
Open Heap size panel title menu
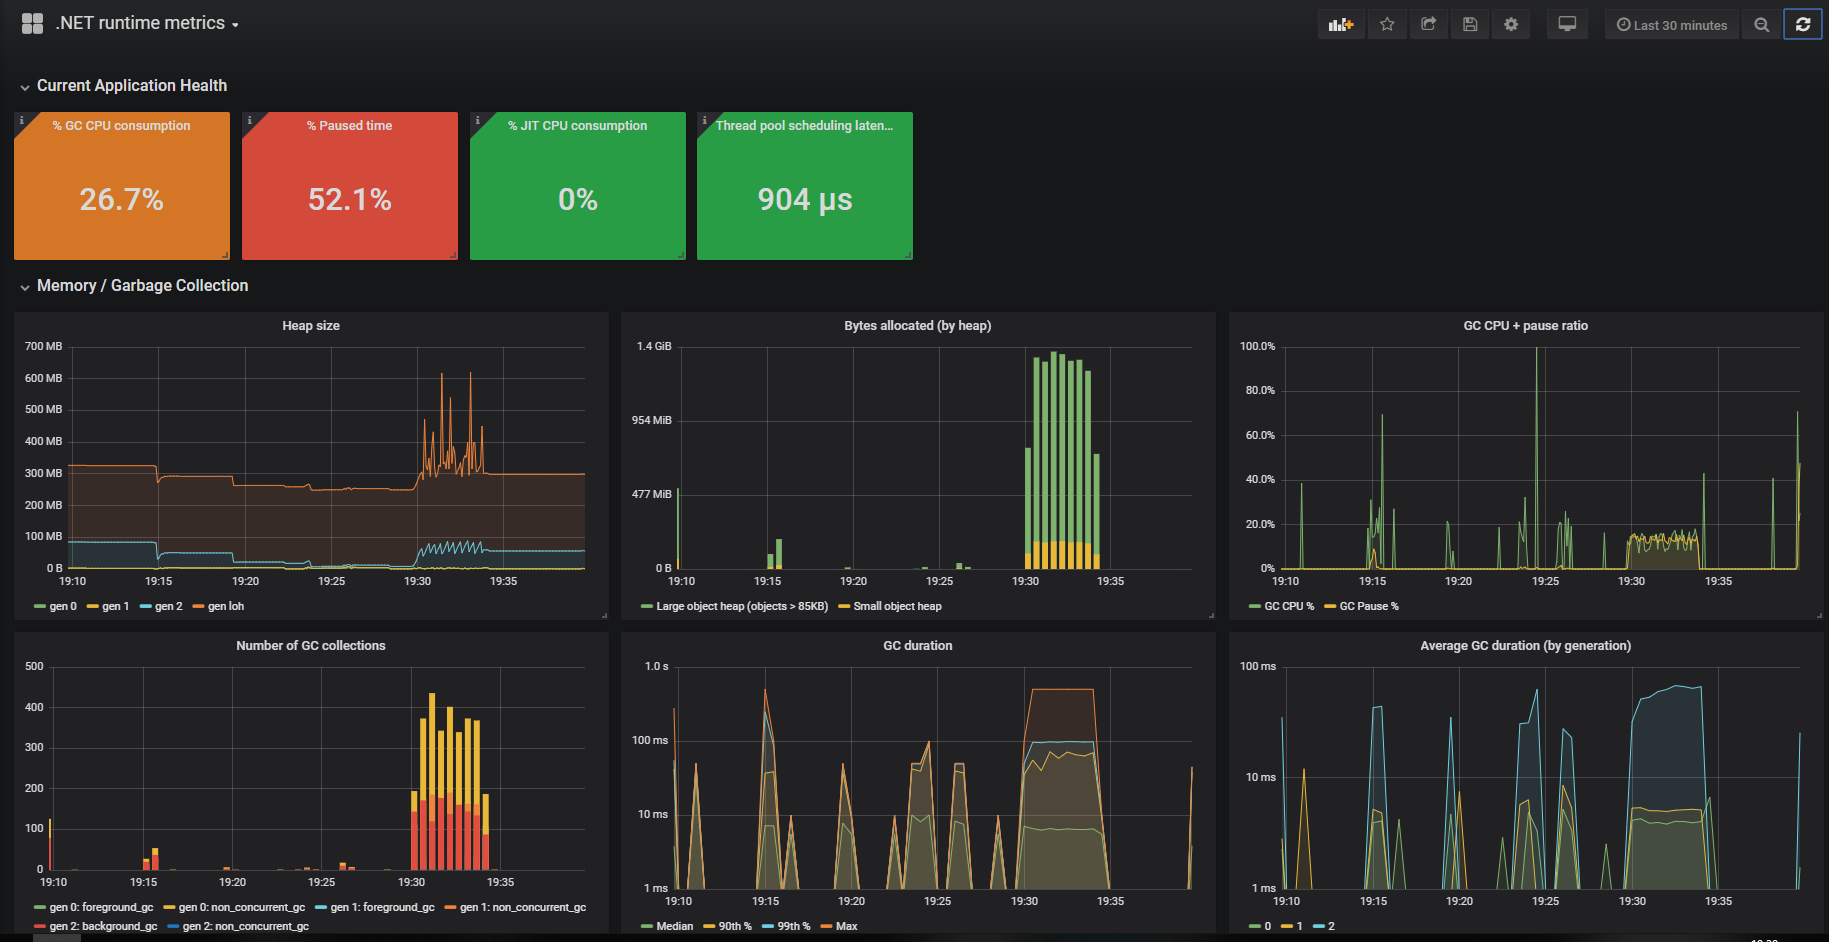point(311,326)
